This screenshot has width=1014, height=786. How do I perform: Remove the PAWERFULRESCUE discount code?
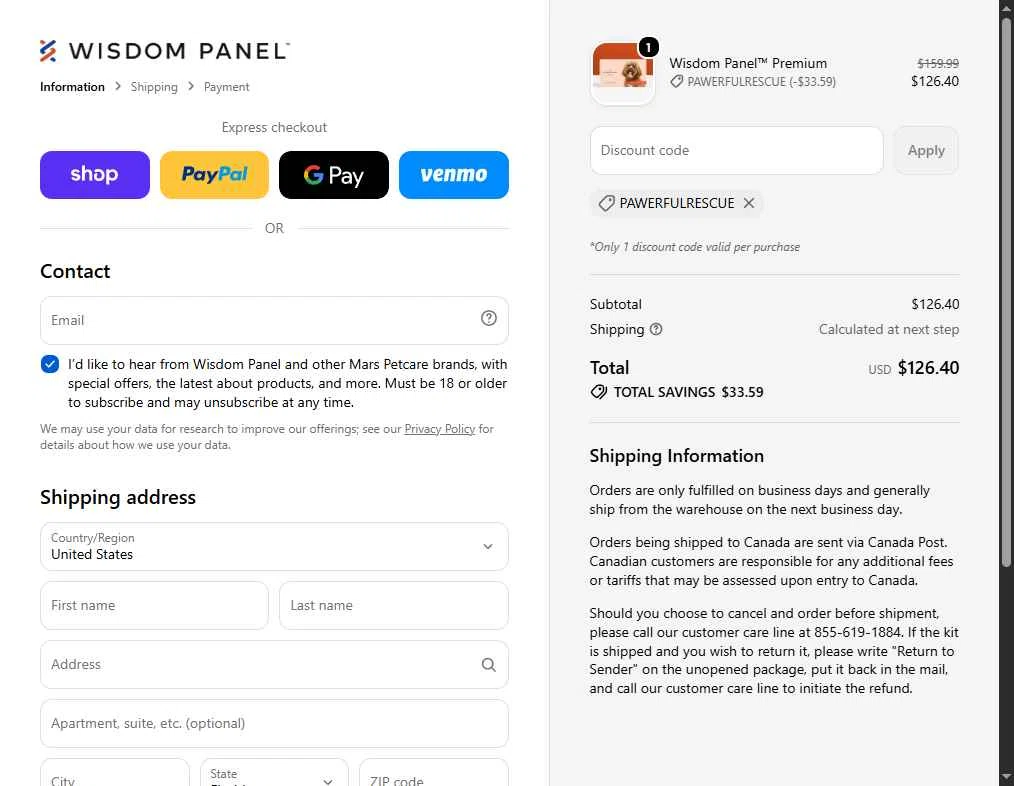pyautogui.click(x=749, y=203)
